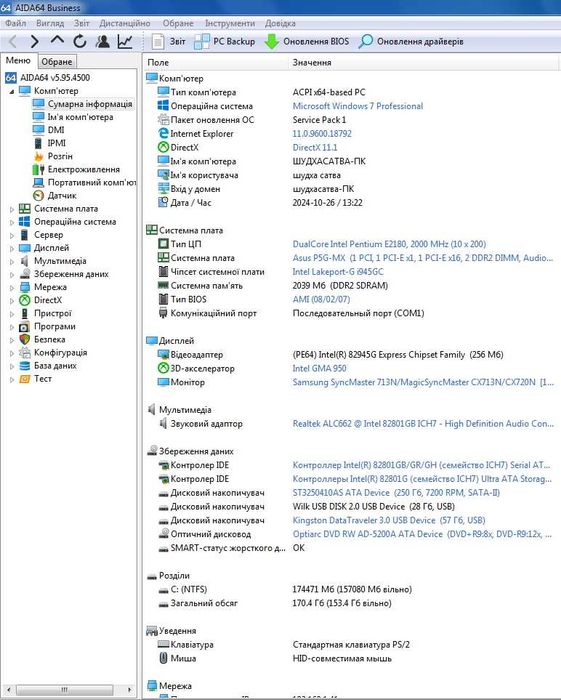Click the Back navigation arrow

(x=13, y=42)
